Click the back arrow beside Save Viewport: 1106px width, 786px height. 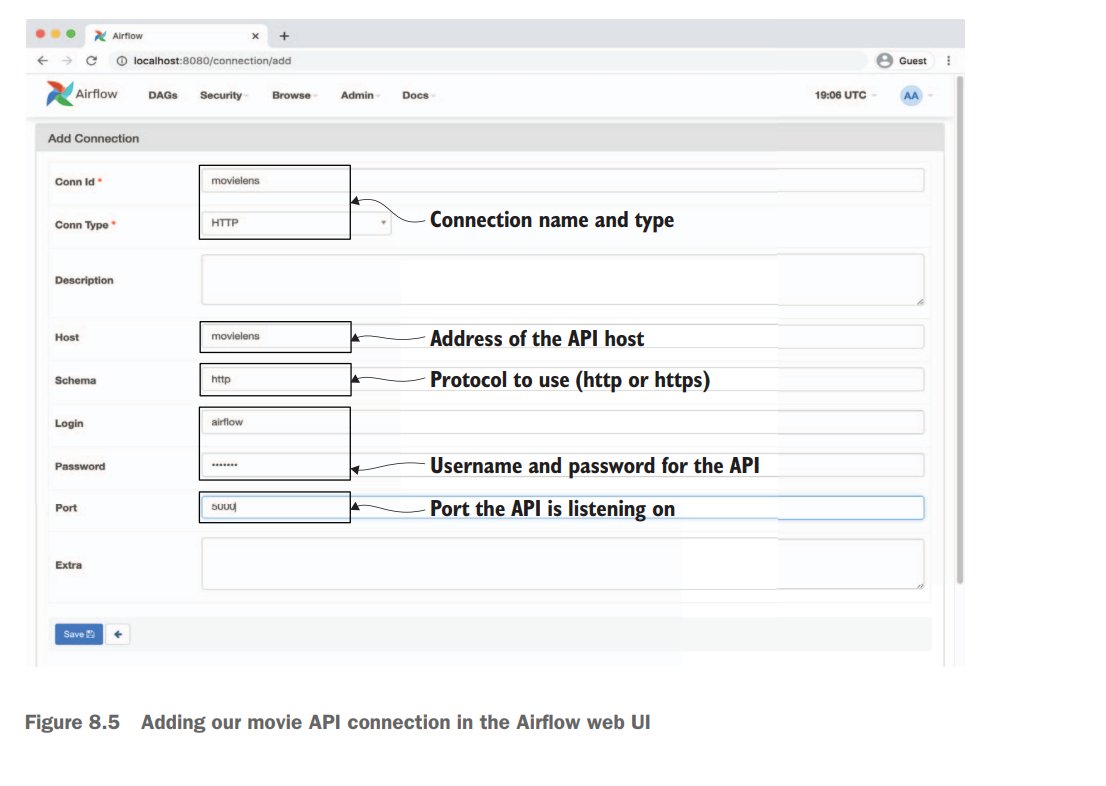(x=118, y=634)
